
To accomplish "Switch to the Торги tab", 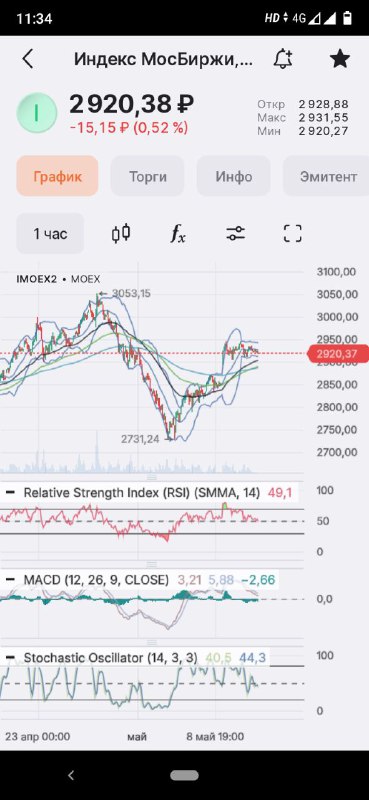I will (147, 177).
